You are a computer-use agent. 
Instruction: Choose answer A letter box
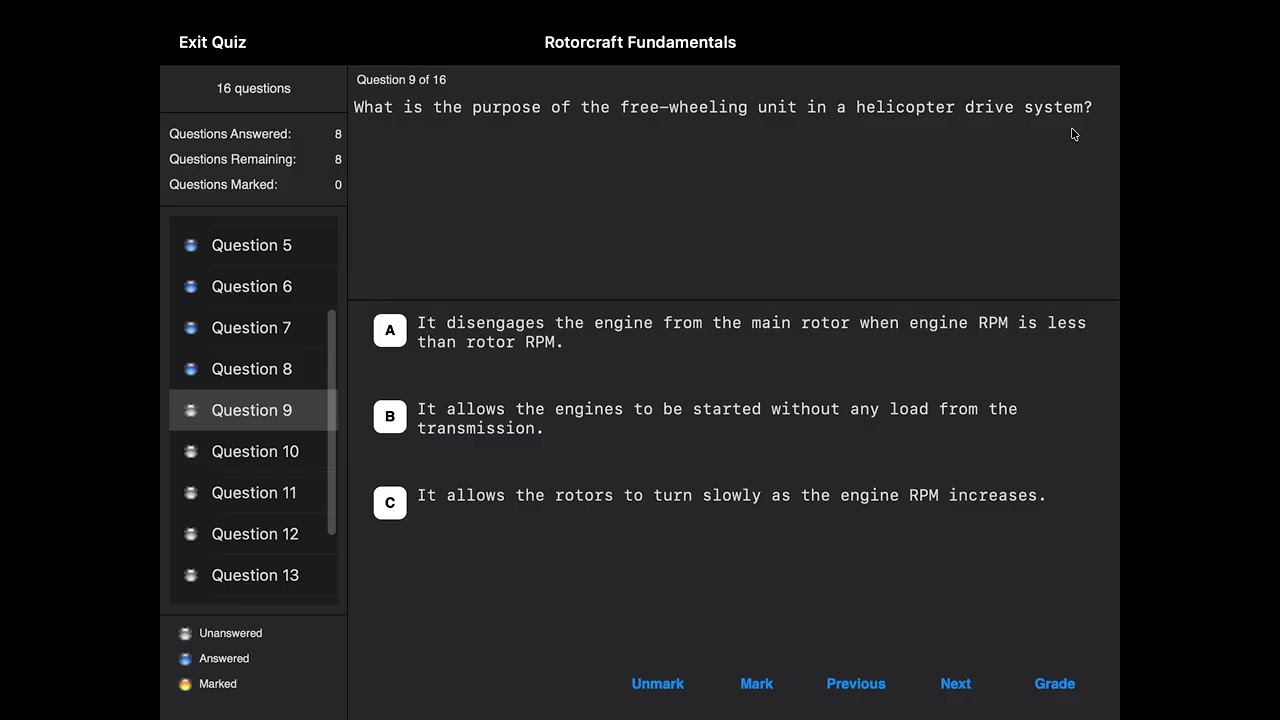click(390, 330)
